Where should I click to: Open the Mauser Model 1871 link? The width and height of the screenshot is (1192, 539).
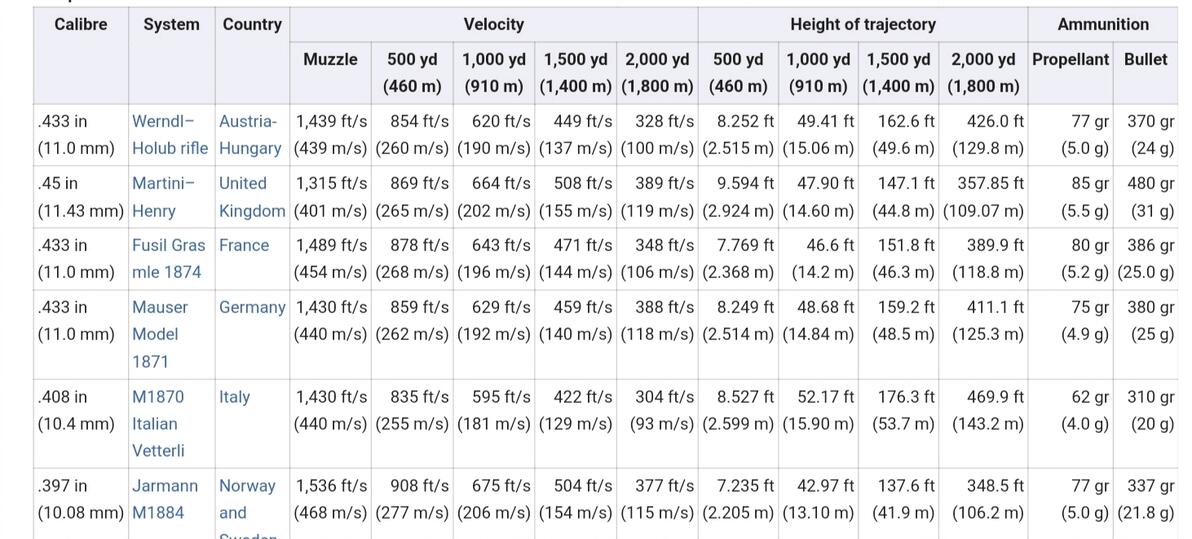point(159,334)
